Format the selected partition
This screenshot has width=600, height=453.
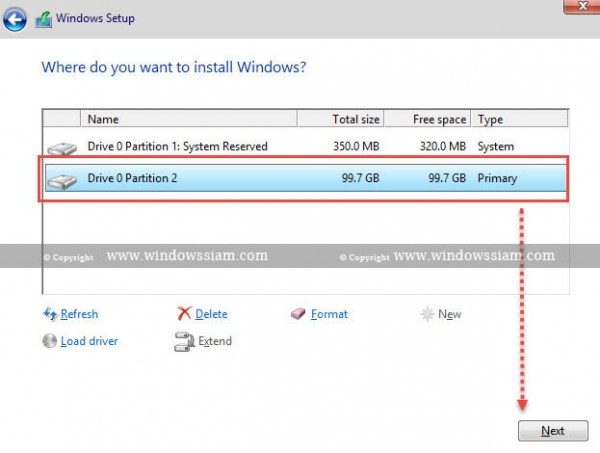329,314
